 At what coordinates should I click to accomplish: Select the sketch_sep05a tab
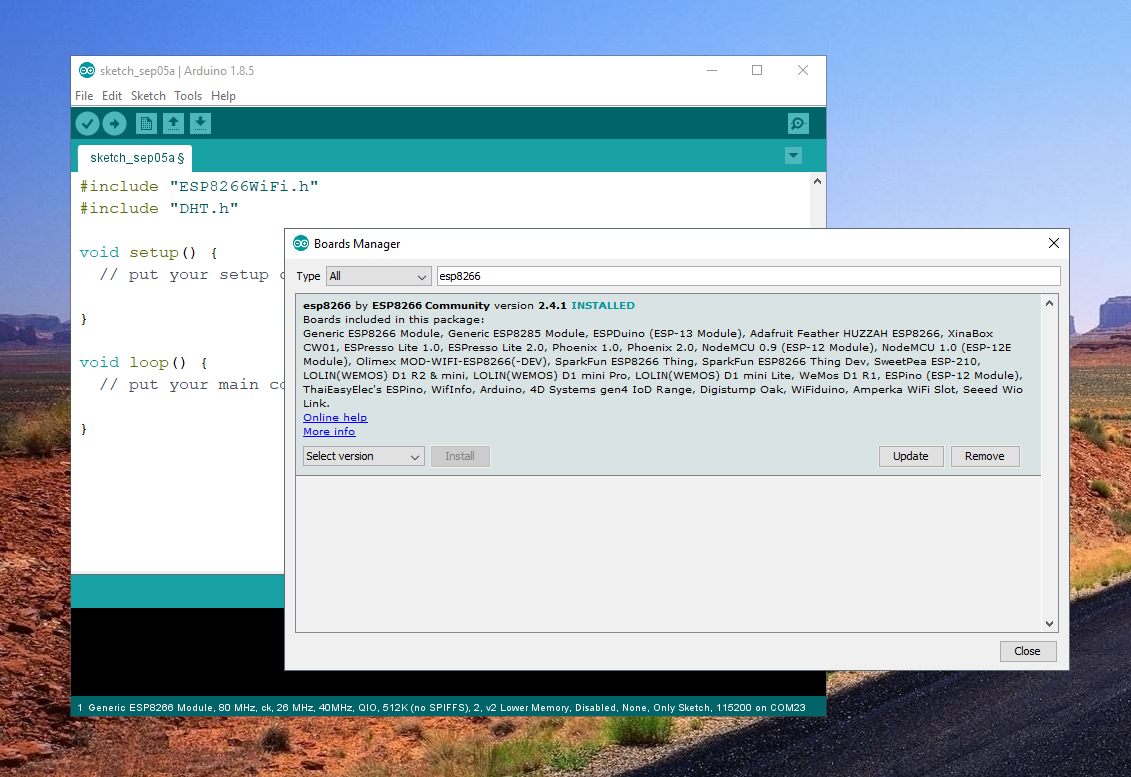134,158
